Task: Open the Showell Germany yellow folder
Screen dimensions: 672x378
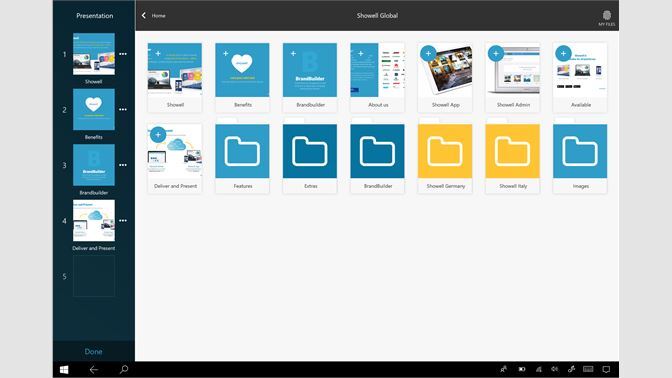Action: pos(445,158)
